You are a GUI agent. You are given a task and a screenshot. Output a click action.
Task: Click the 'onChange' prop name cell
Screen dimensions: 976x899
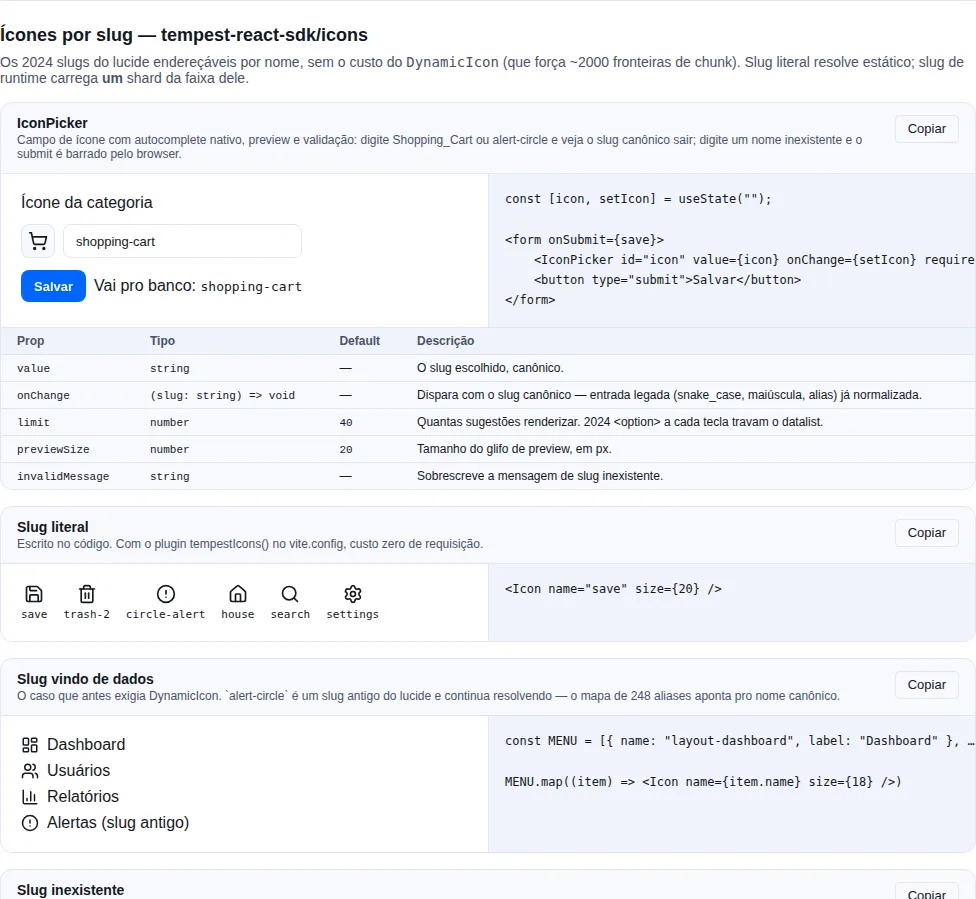coord(44,395)
